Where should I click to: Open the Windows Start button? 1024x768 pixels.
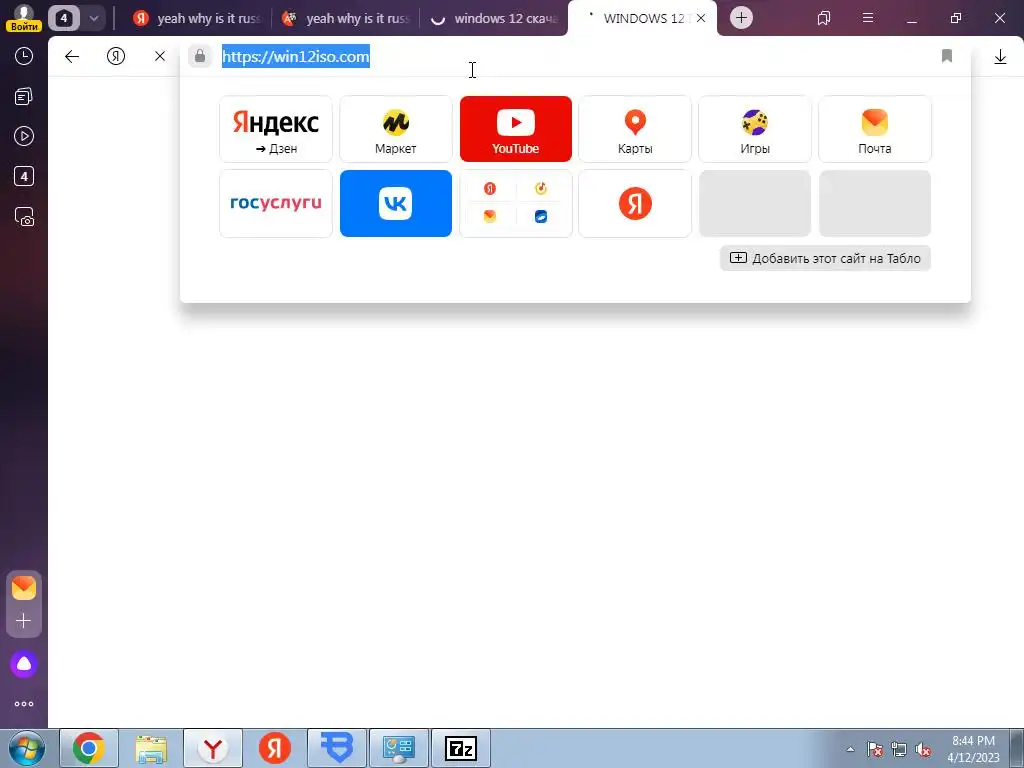(x=26, y=748)
